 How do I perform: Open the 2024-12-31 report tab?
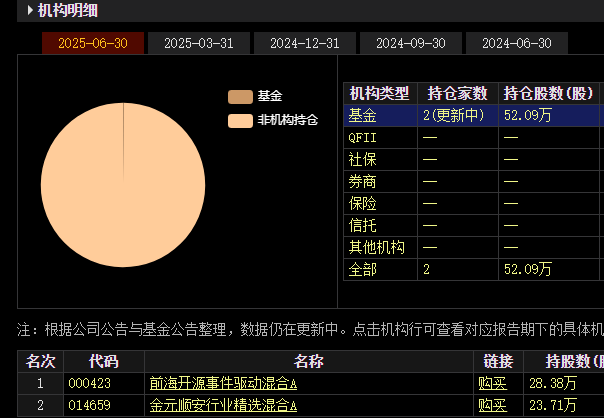coord(304,43)
